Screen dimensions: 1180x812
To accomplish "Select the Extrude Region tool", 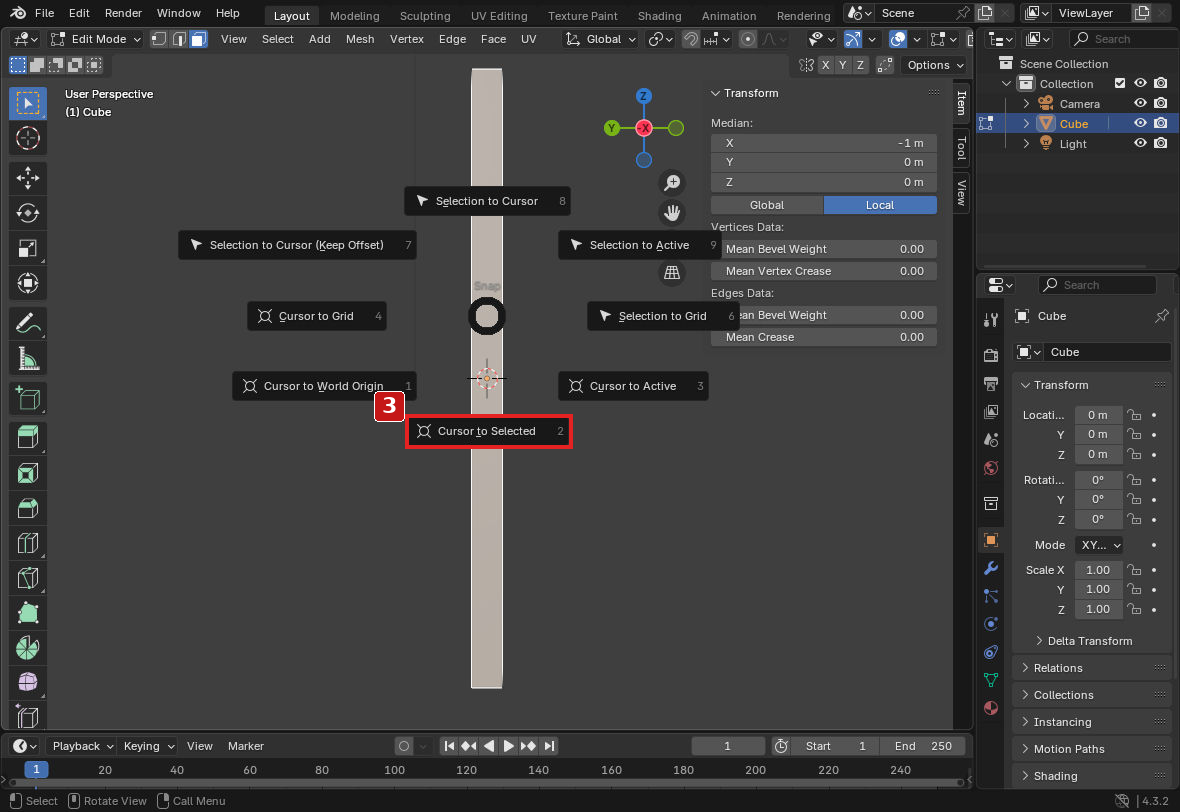I will [28, 438].
